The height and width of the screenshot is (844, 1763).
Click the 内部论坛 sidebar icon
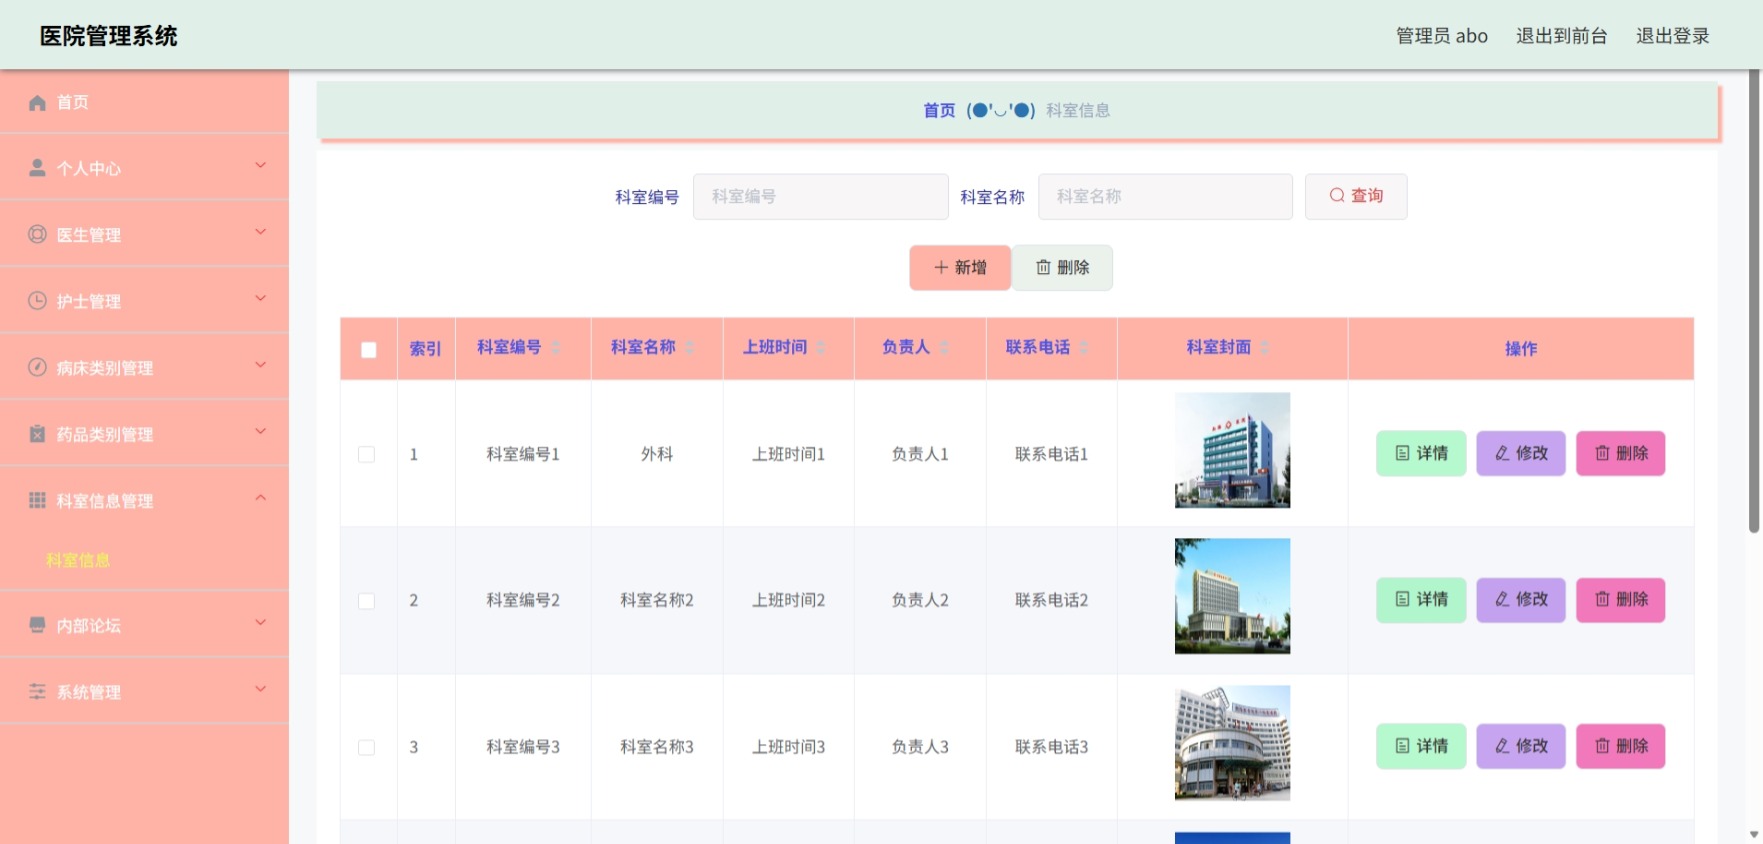(x=37, y=625)
